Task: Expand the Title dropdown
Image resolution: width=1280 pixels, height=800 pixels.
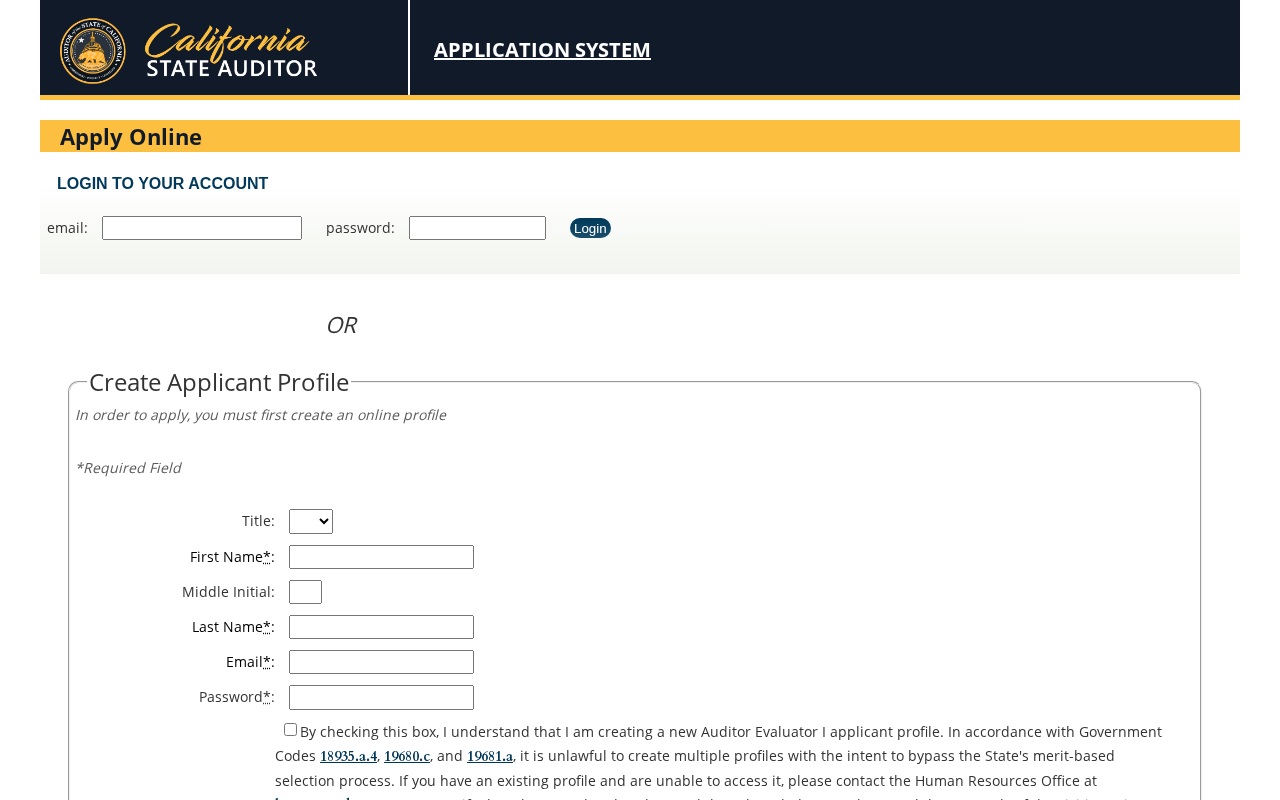Action: (x=311, y=522)
